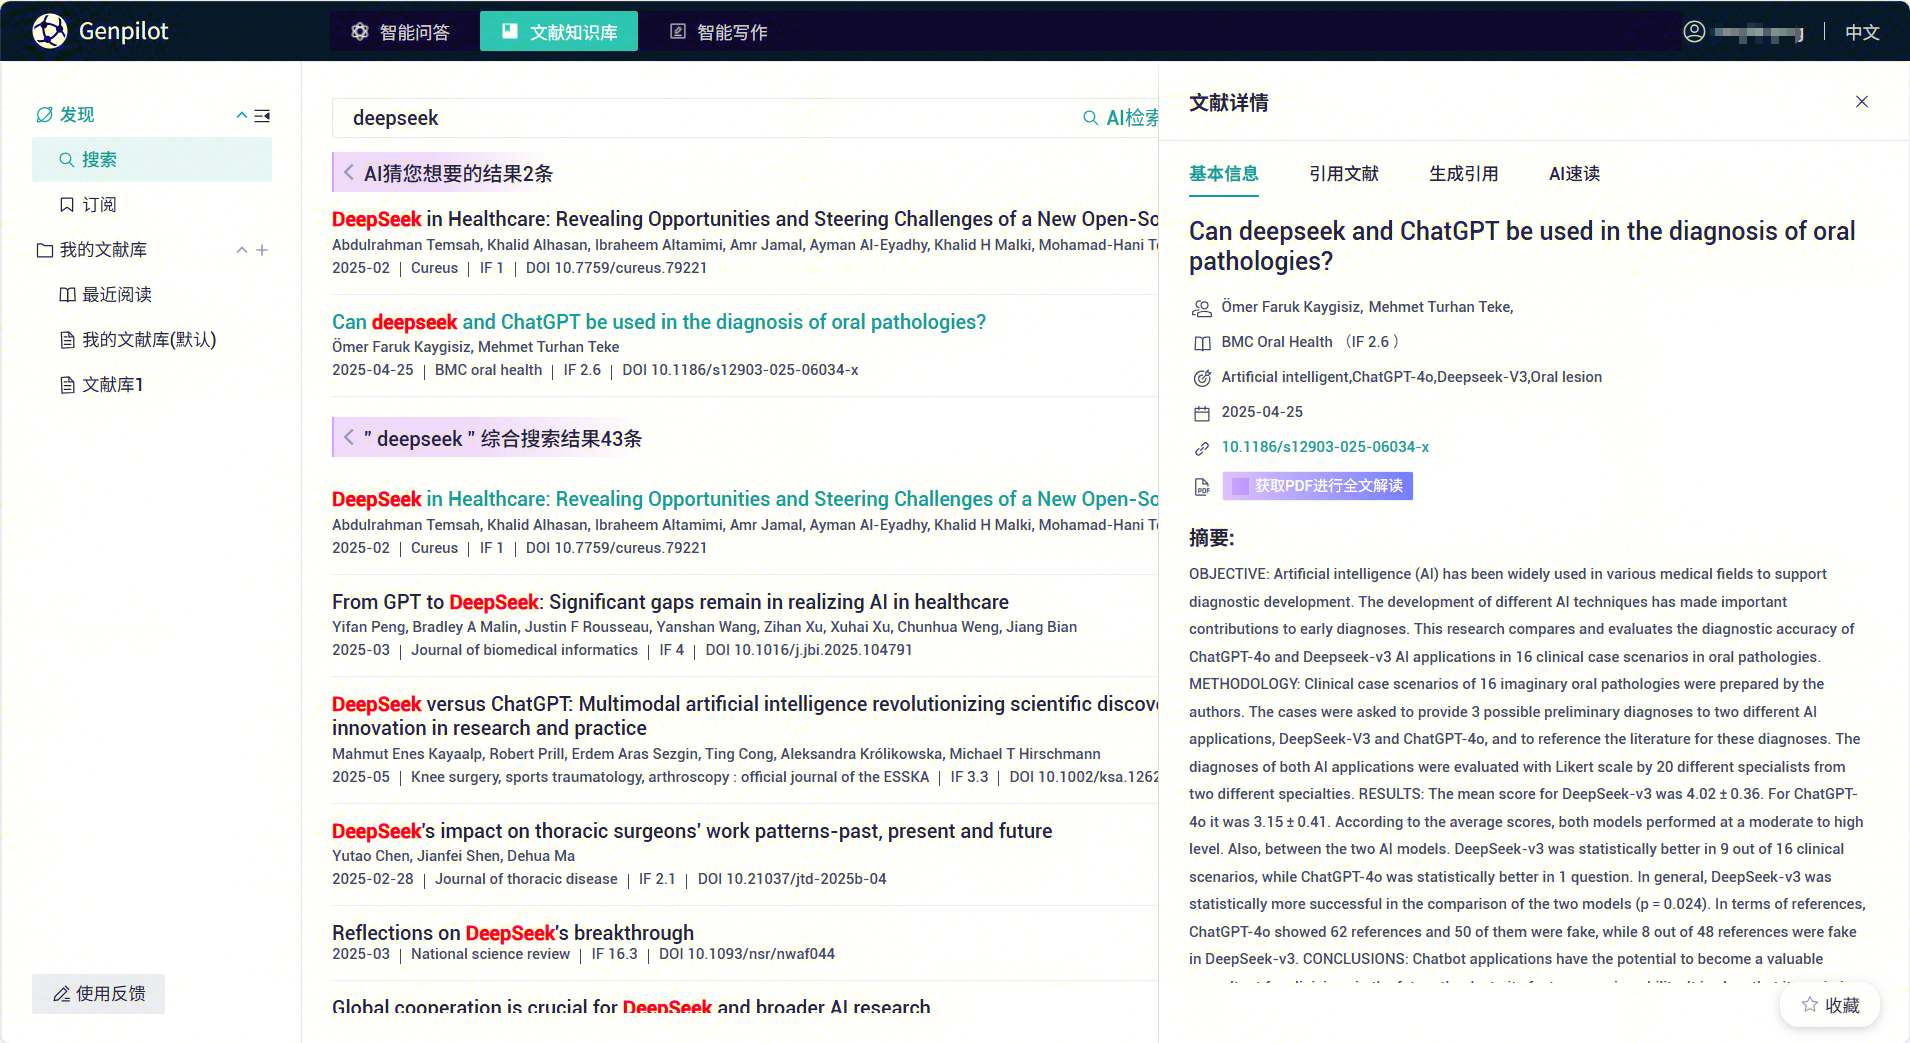Click 获取PDF进行全文解读 button

[x=1318, y=486]
